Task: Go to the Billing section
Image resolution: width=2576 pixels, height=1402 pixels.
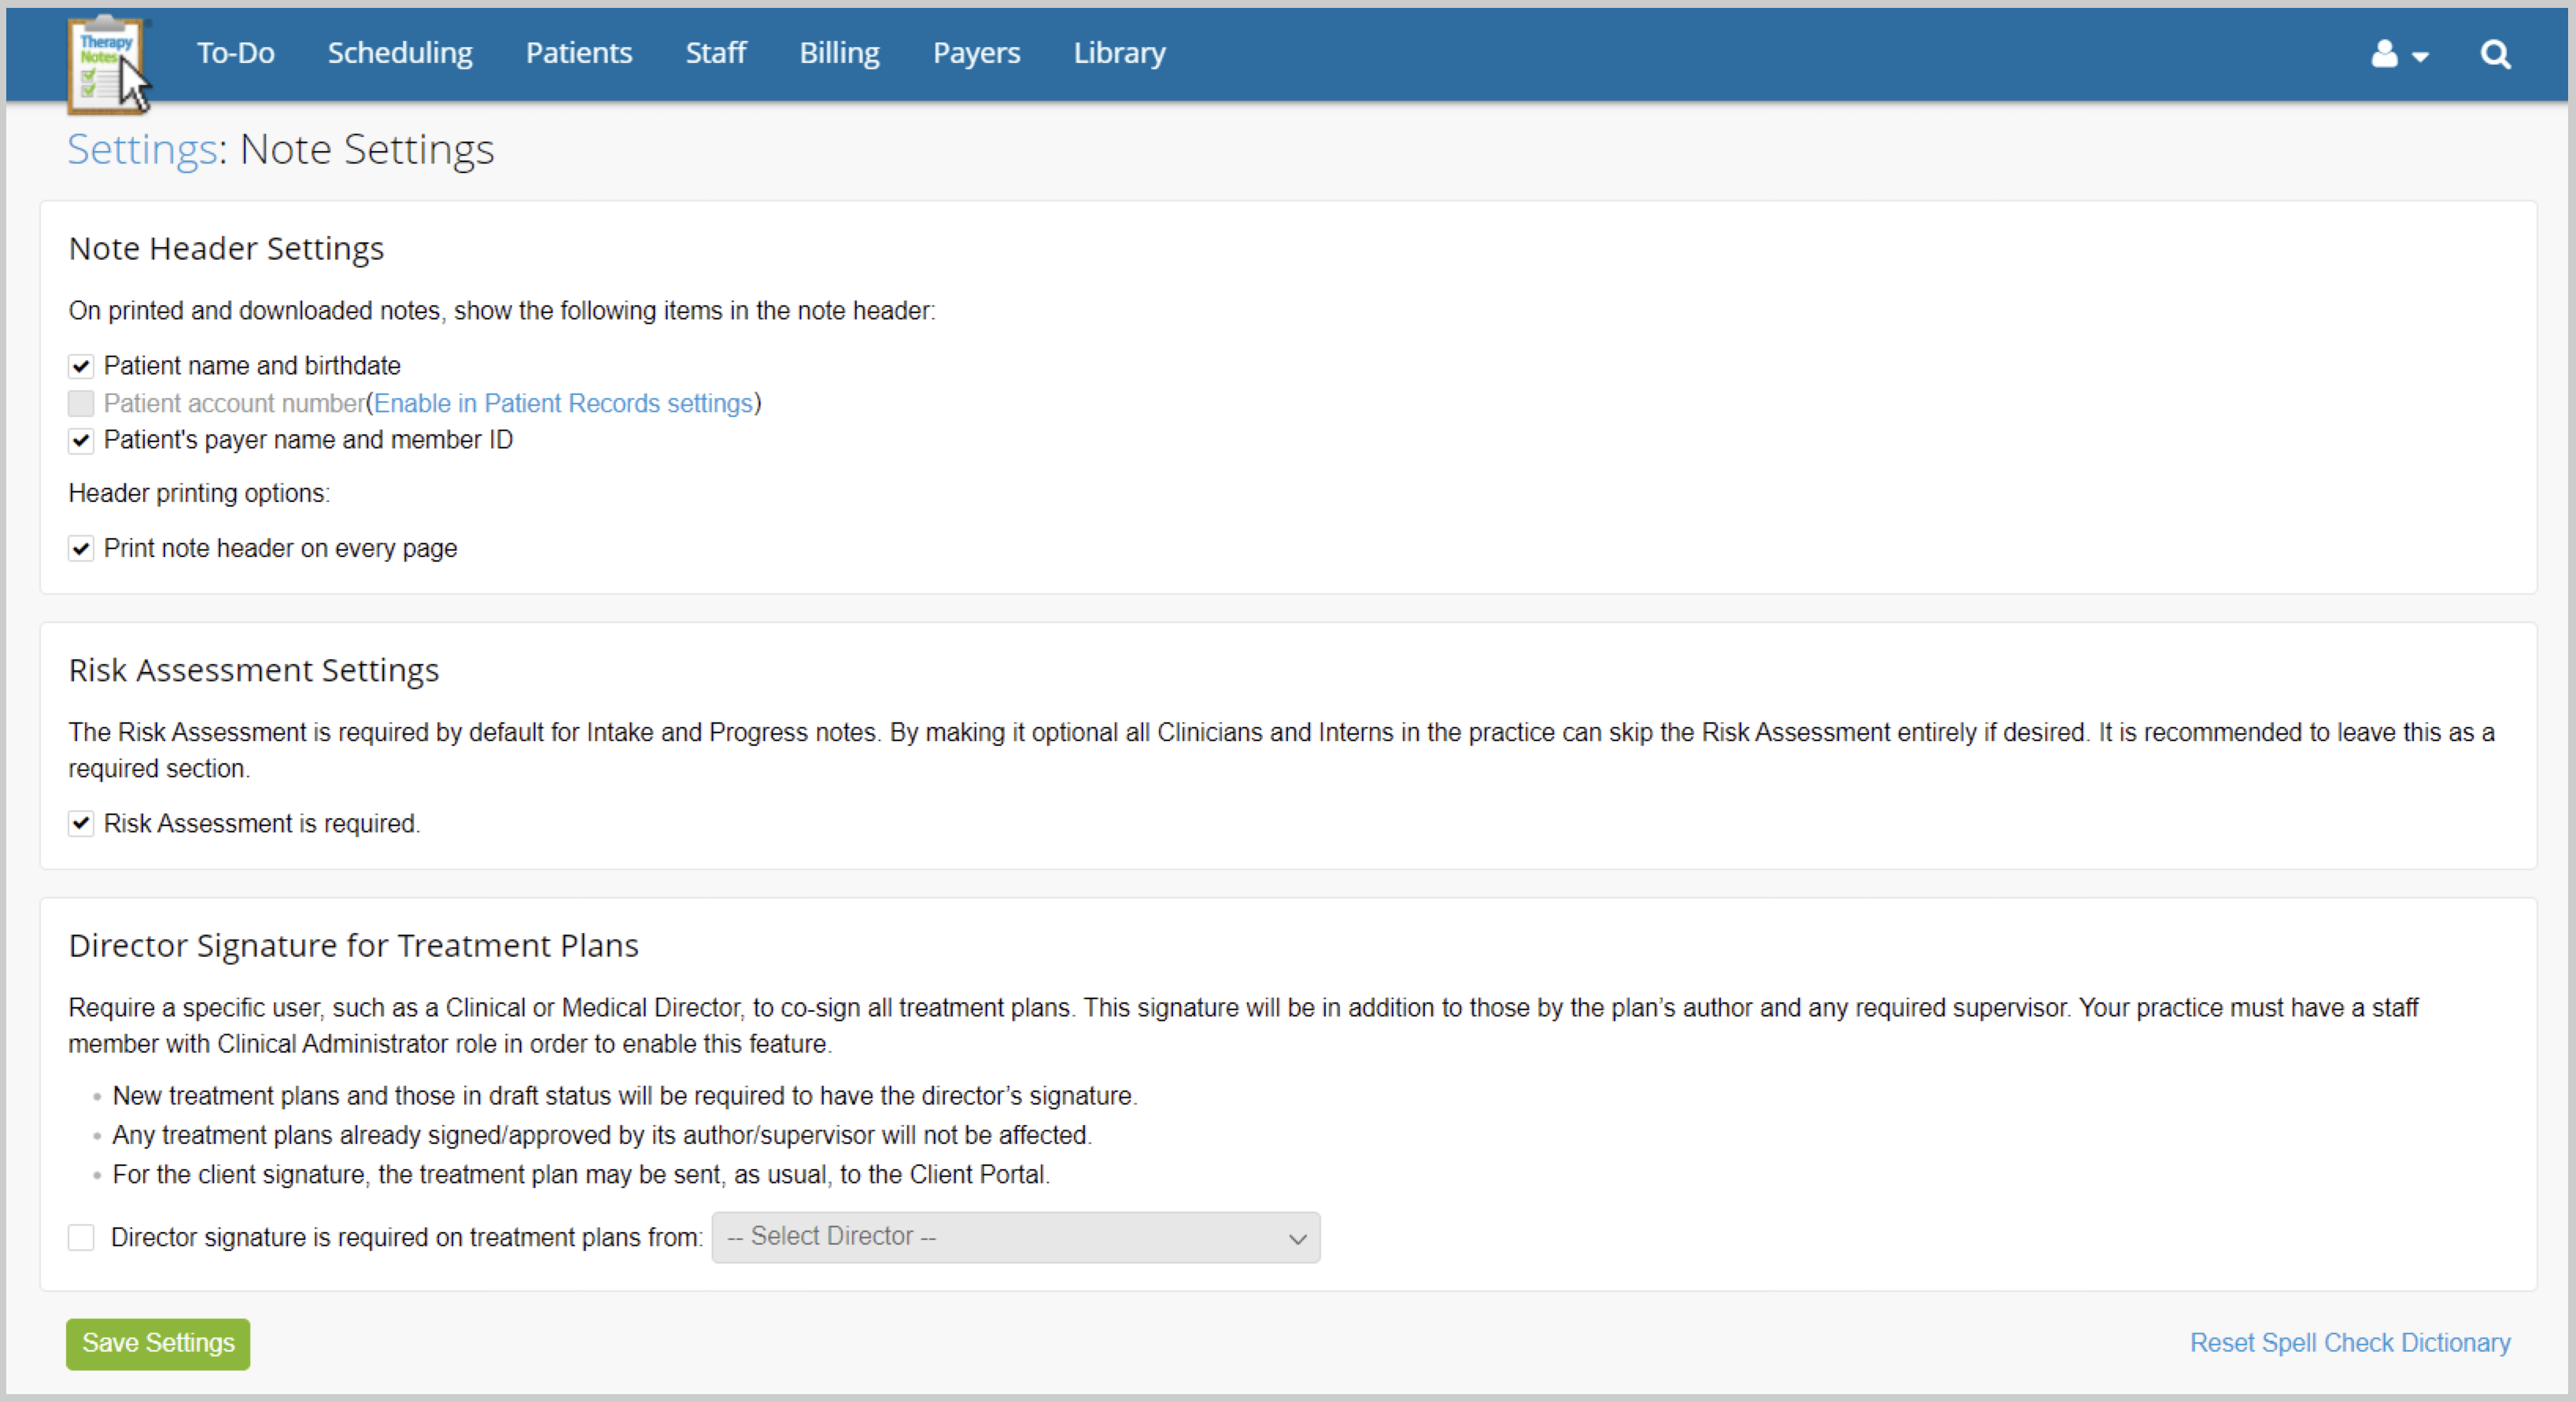Action: click(839, 53)
